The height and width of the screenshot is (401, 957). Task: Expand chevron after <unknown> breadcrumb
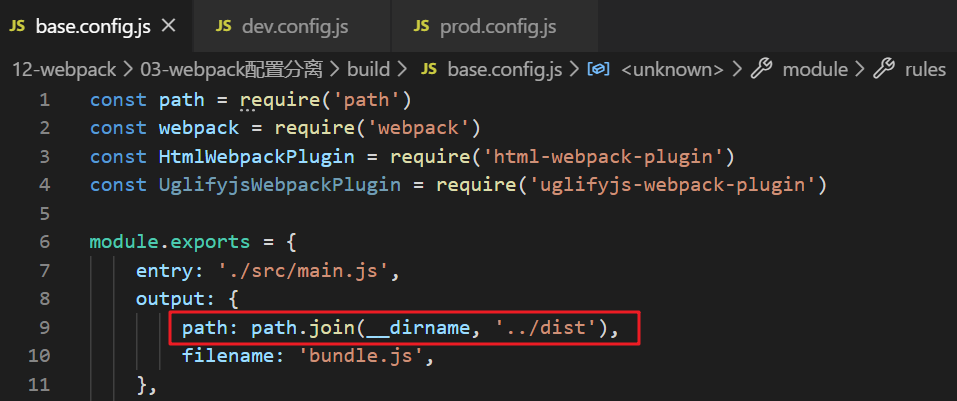(737, 70)
